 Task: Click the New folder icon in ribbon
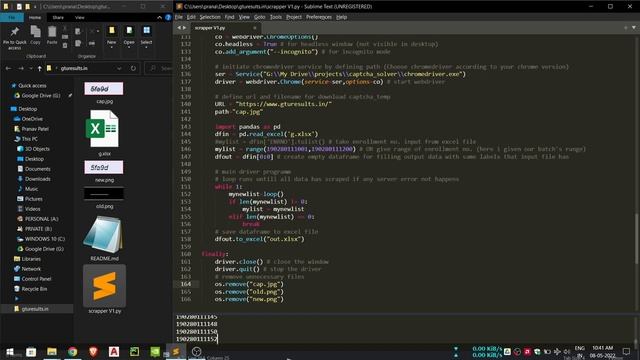tap(111, 36)
